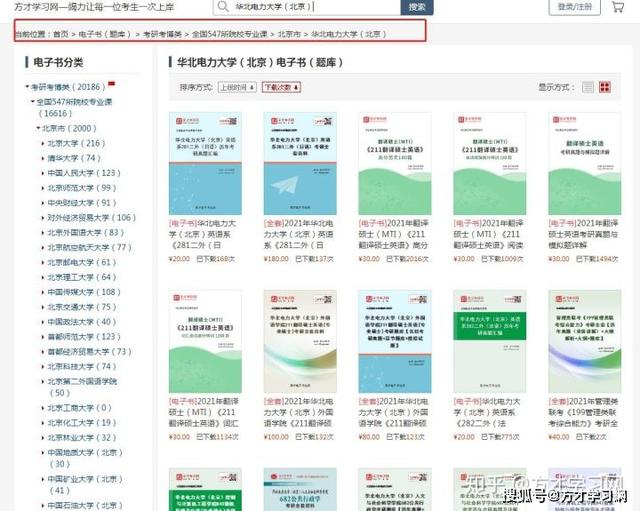Click the red flag beside 考研考博类
The height and width of the screenshot is (511, 640).
point(111,84)
